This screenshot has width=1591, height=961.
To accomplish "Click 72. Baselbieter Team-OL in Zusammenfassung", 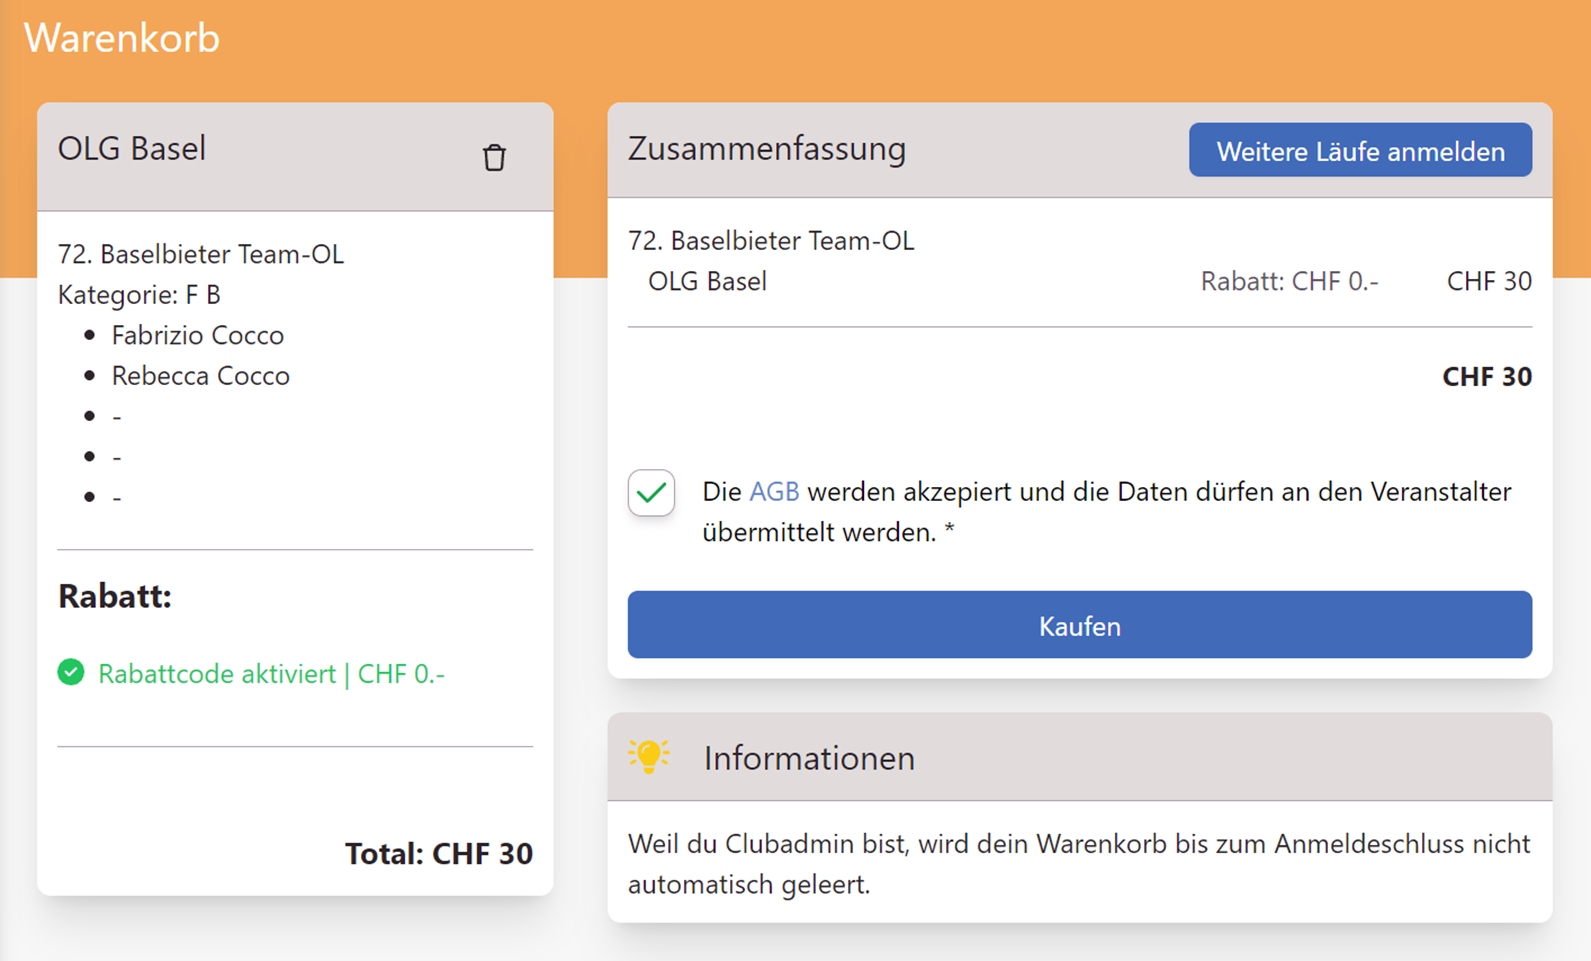I will click(x=771, y=241).
